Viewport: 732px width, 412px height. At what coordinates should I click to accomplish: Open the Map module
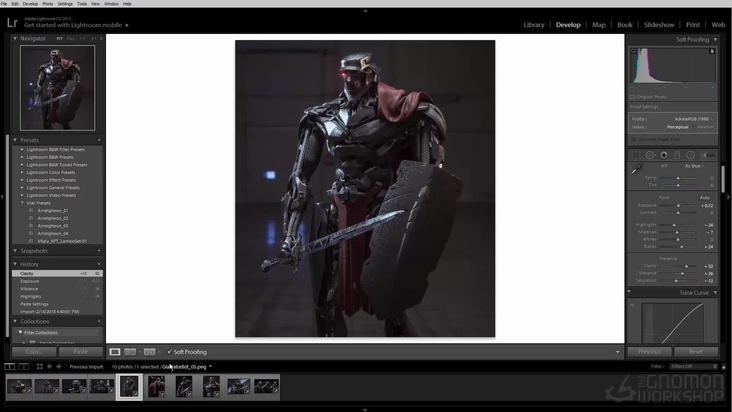tap(598, 25)
